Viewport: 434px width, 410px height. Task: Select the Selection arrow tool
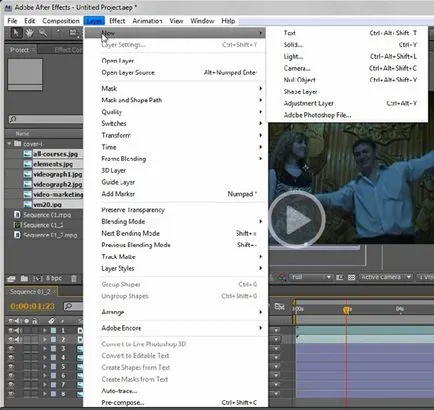[16, 33]
